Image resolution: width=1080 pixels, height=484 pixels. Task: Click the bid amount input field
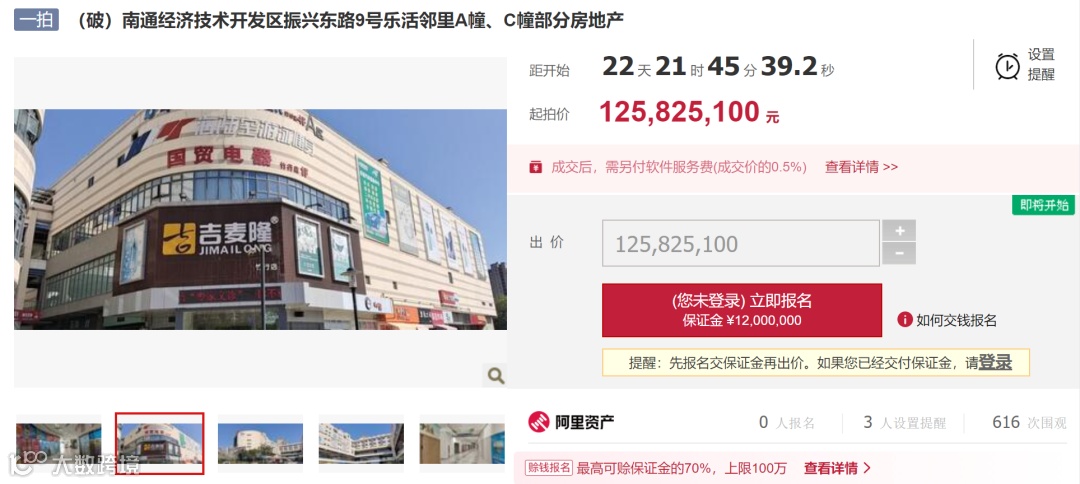click(740, 243)
